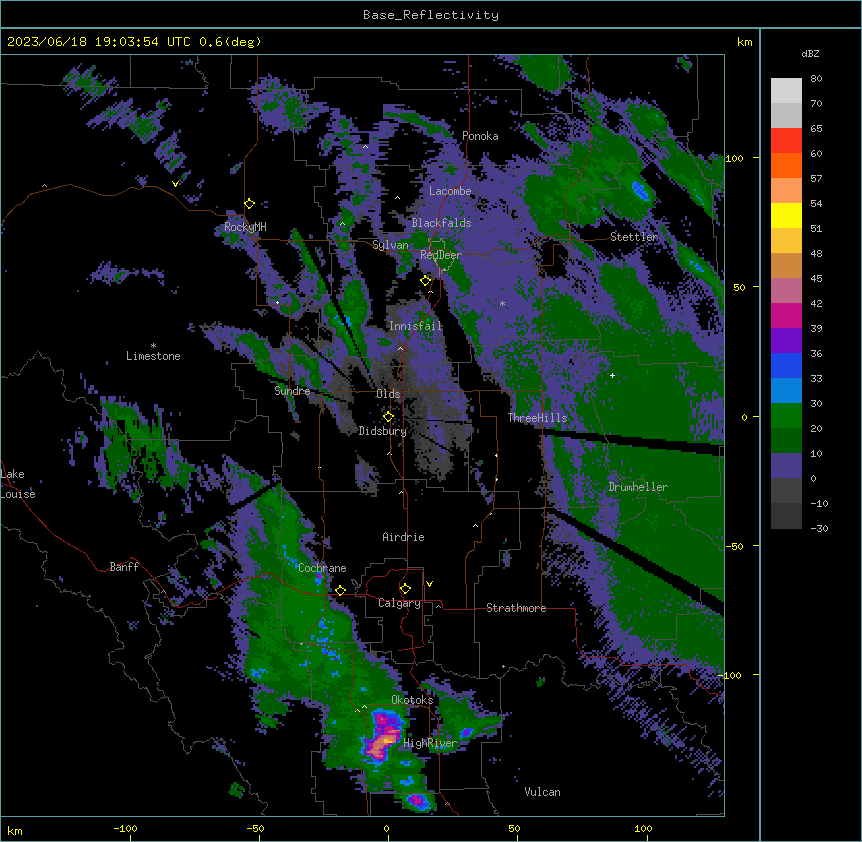Click yellow diamond marker near Didsbury
The image size is (862, 842).
click(389, 417)
